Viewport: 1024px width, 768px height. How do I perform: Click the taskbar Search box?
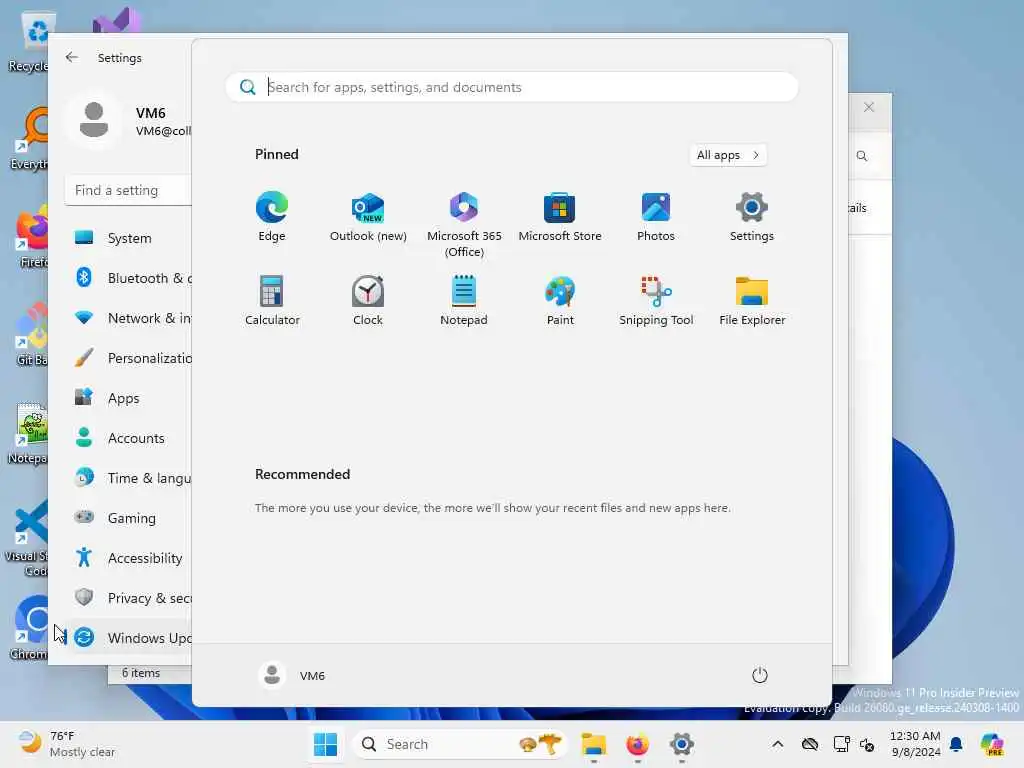coord(459,744)
